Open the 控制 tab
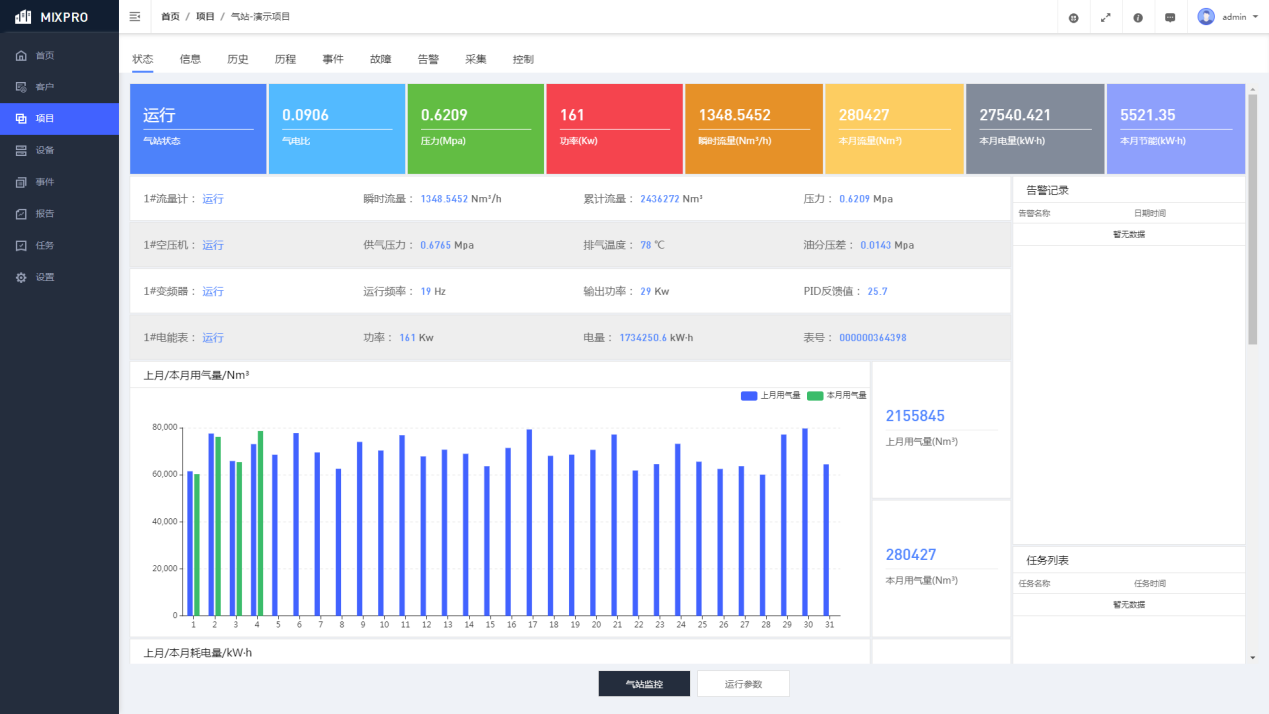1269x714 pixels. pyautogui.click(x=523, y=59)
